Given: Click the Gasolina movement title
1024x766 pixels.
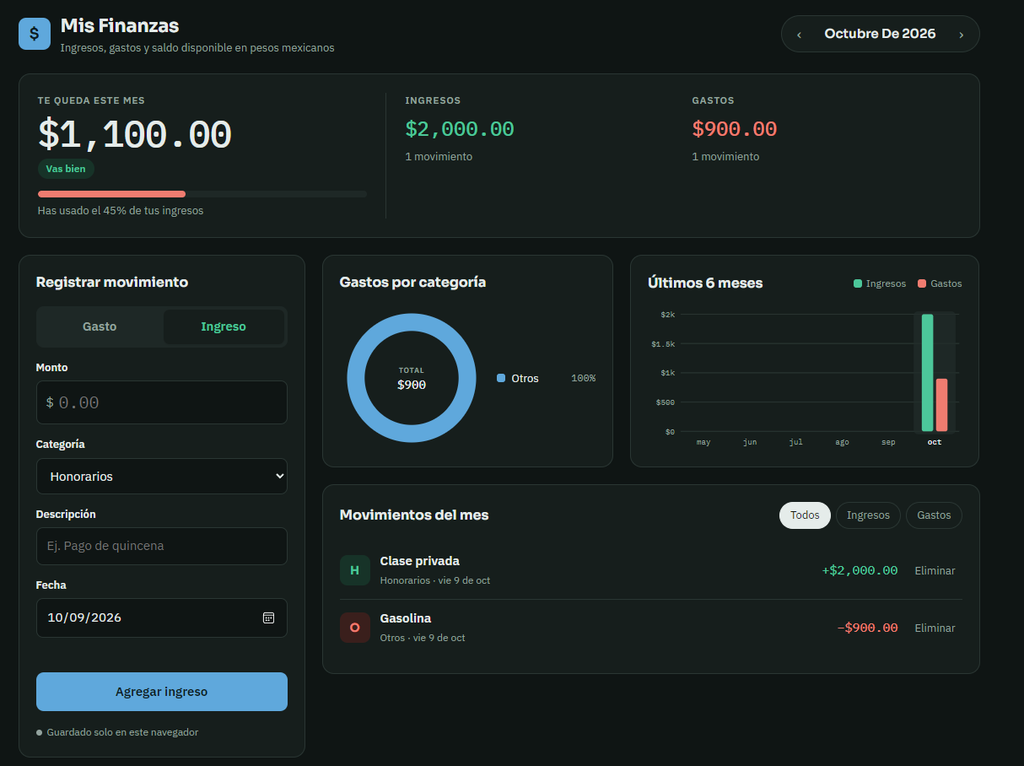Looking at the screenshot, I should point(406,618).
